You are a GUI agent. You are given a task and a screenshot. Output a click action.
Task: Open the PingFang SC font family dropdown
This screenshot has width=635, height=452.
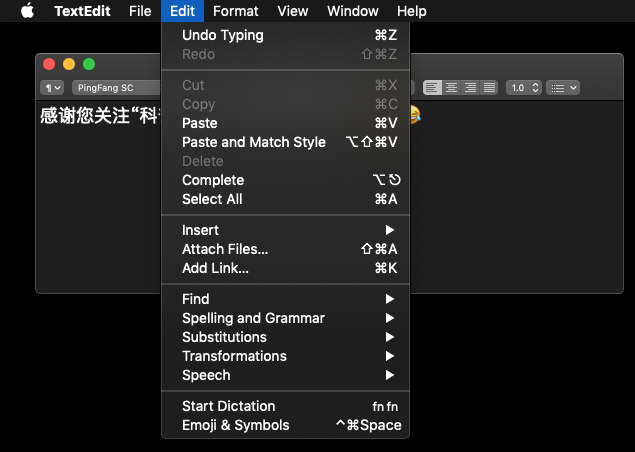pos(115,87)
